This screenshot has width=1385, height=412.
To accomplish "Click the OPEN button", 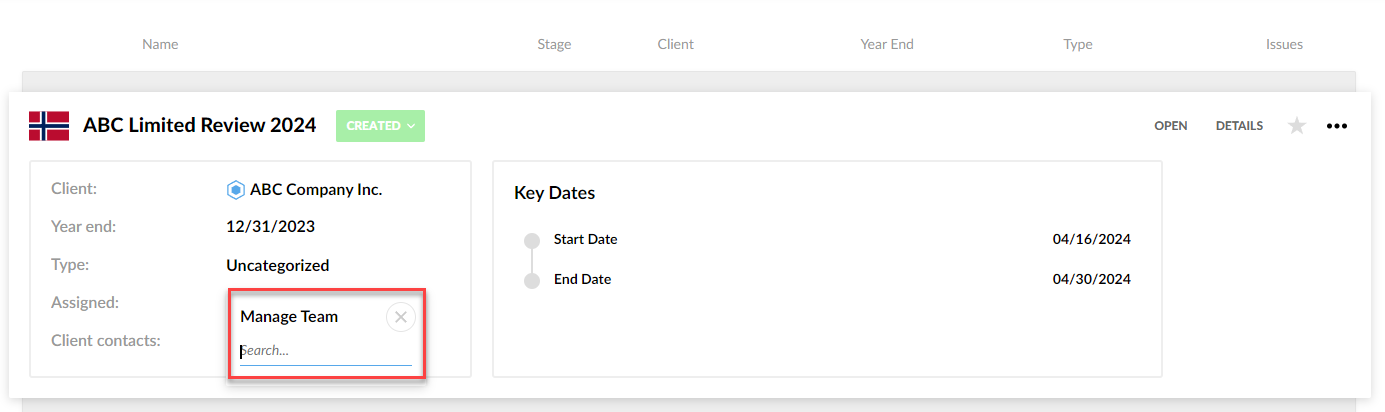I will pyautogui.click(x=1171, y=126).
